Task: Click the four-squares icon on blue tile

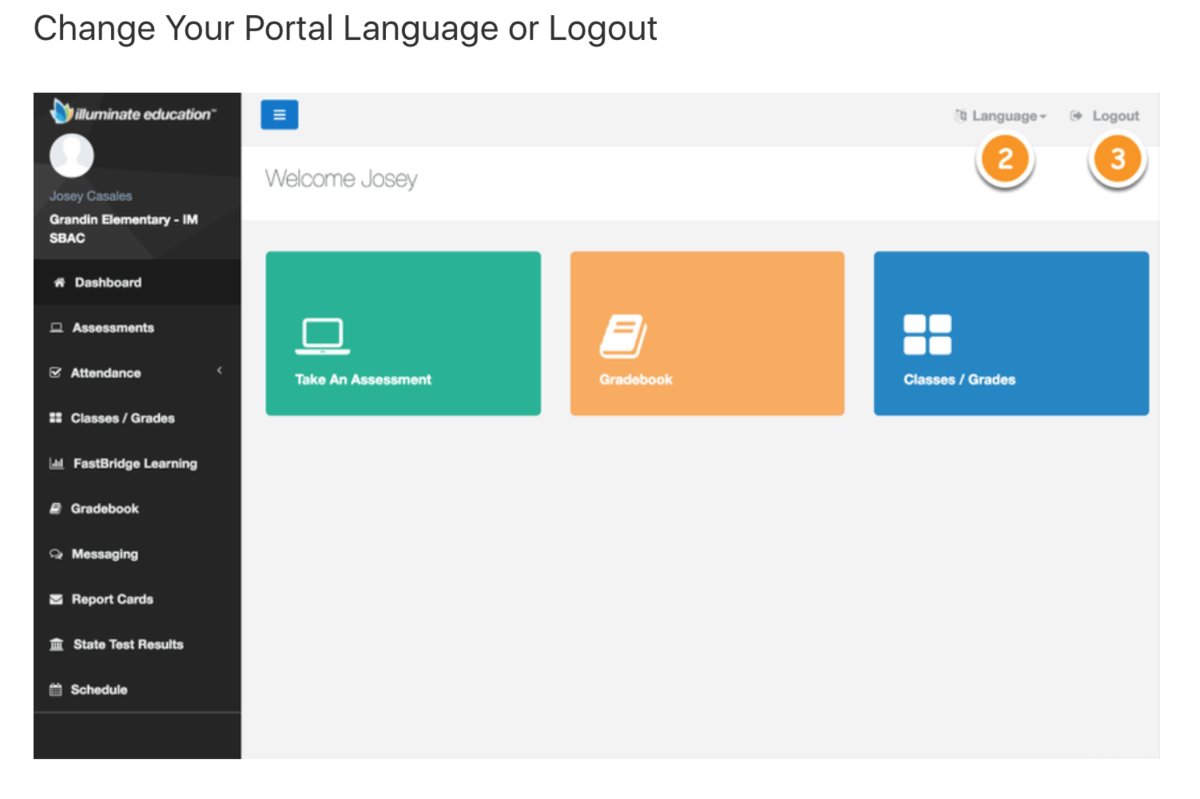Action: [927, 335]
